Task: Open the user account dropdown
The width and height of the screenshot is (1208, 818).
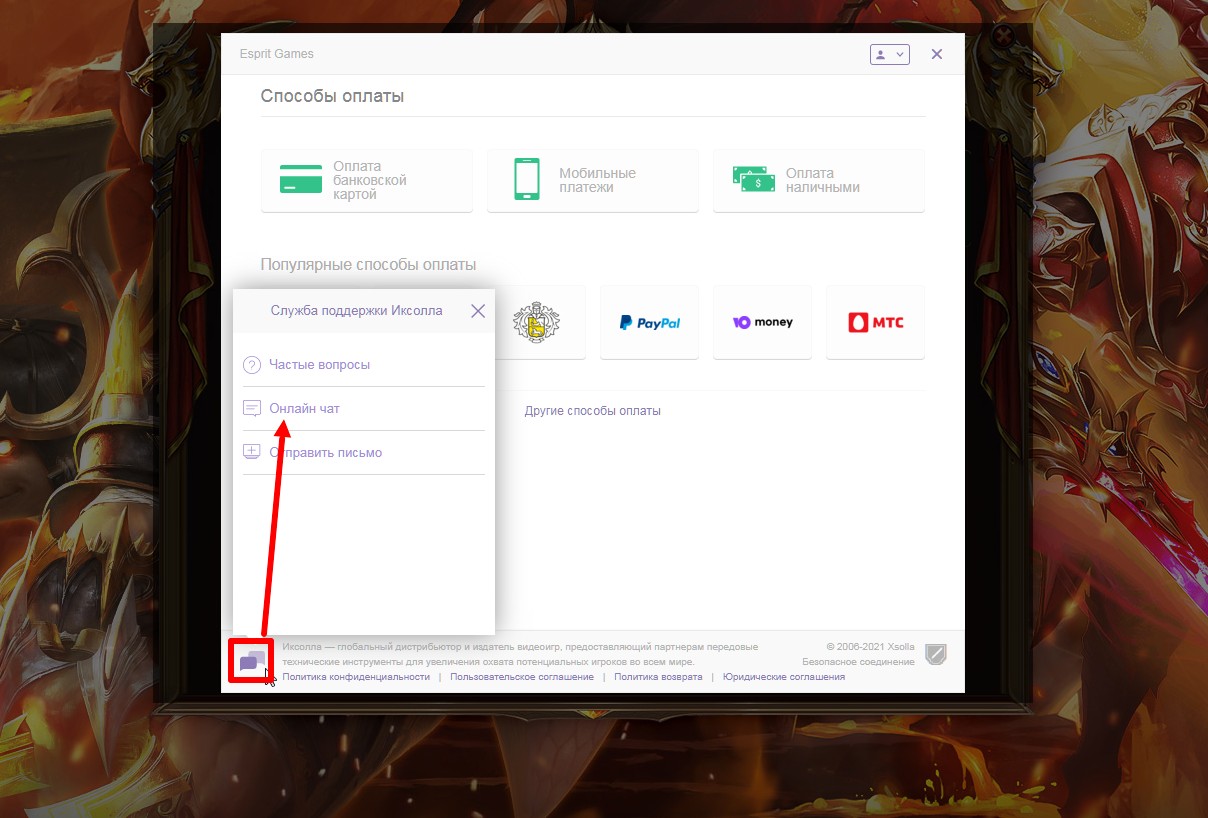Action: (889, 55)
